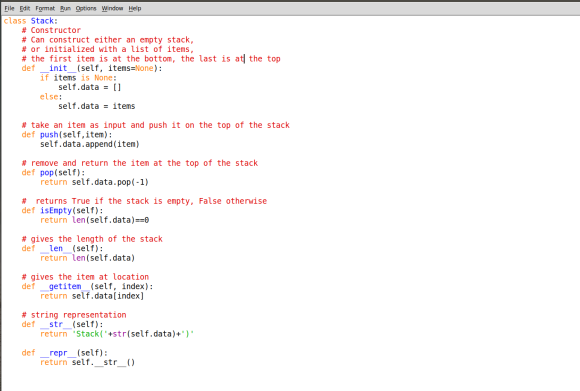
Task: Click the 'def pop(self):' line
Action: [53, 173]
